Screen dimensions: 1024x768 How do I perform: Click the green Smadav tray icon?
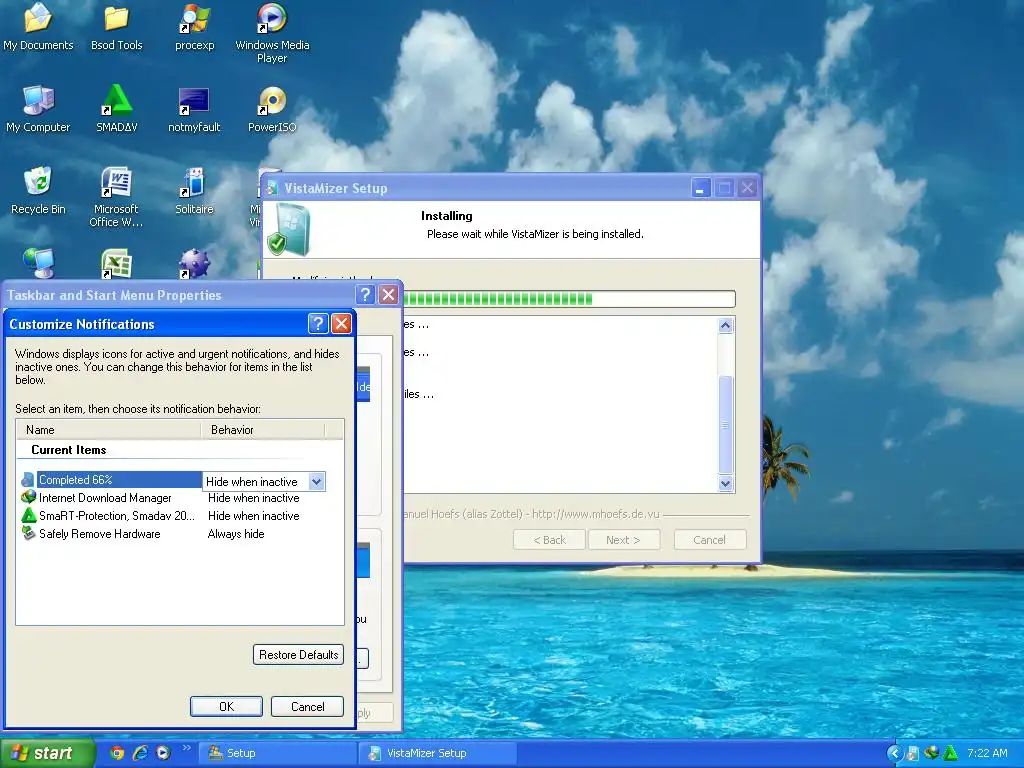click(951, 753)
